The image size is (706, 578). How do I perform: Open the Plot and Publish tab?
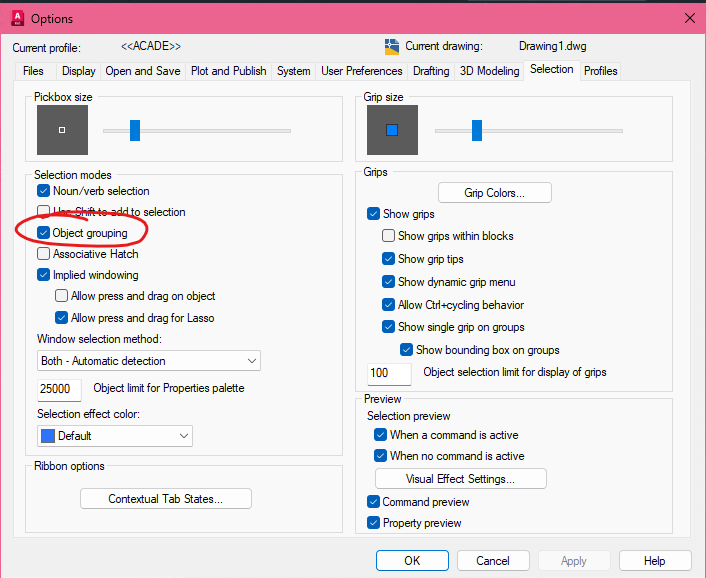228,71
